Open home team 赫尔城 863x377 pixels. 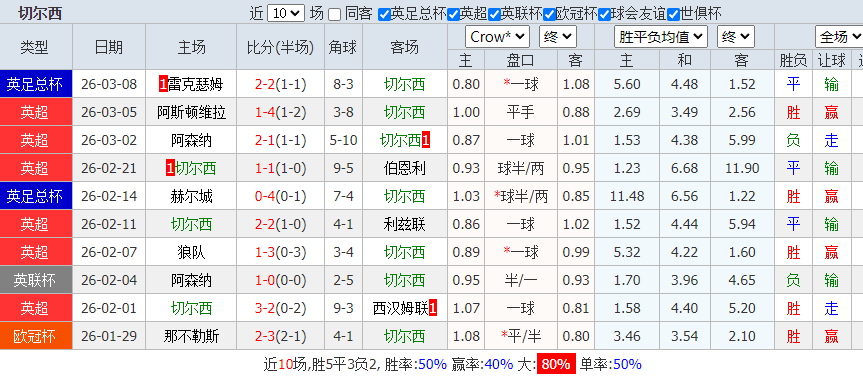(x=192, y=196)
